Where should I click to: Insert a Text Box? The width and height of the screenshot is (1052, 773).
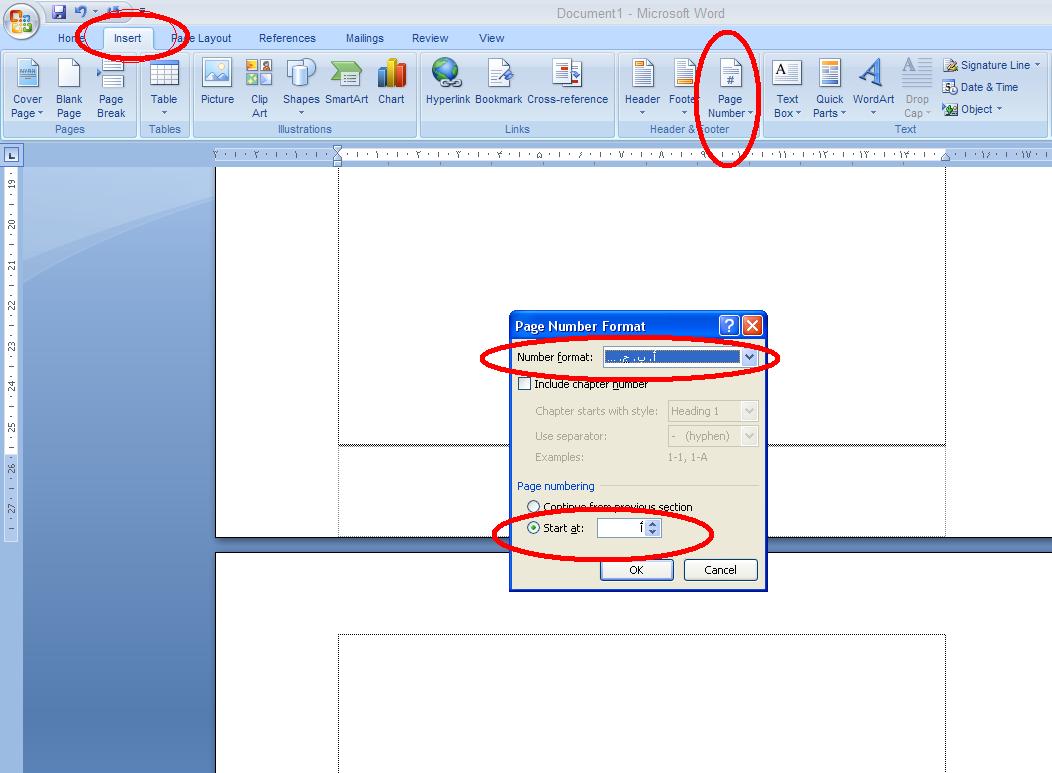pos(787,89)
